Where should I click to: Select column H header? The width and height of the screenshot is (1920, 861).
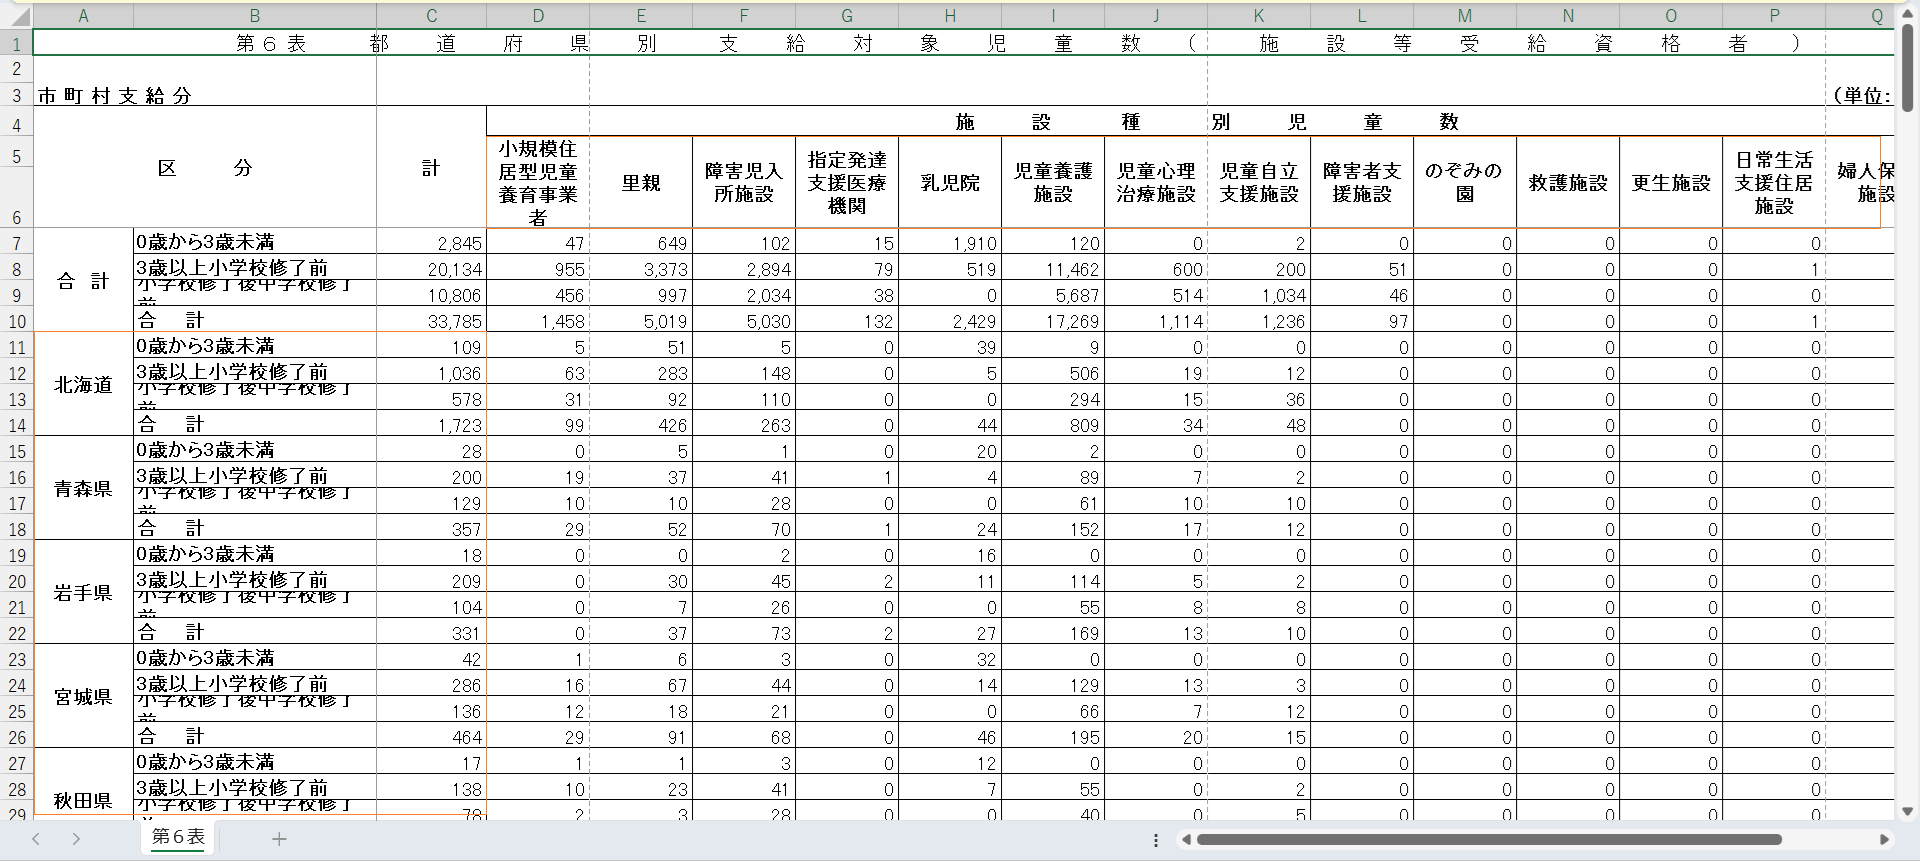tap(949, 16)
